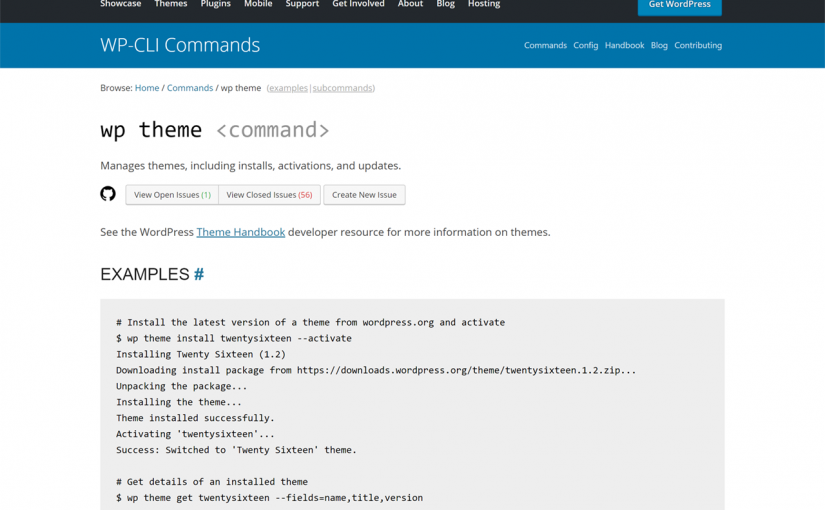
Task: Open Showcase in top navigation
Action: tap(120, 4)
